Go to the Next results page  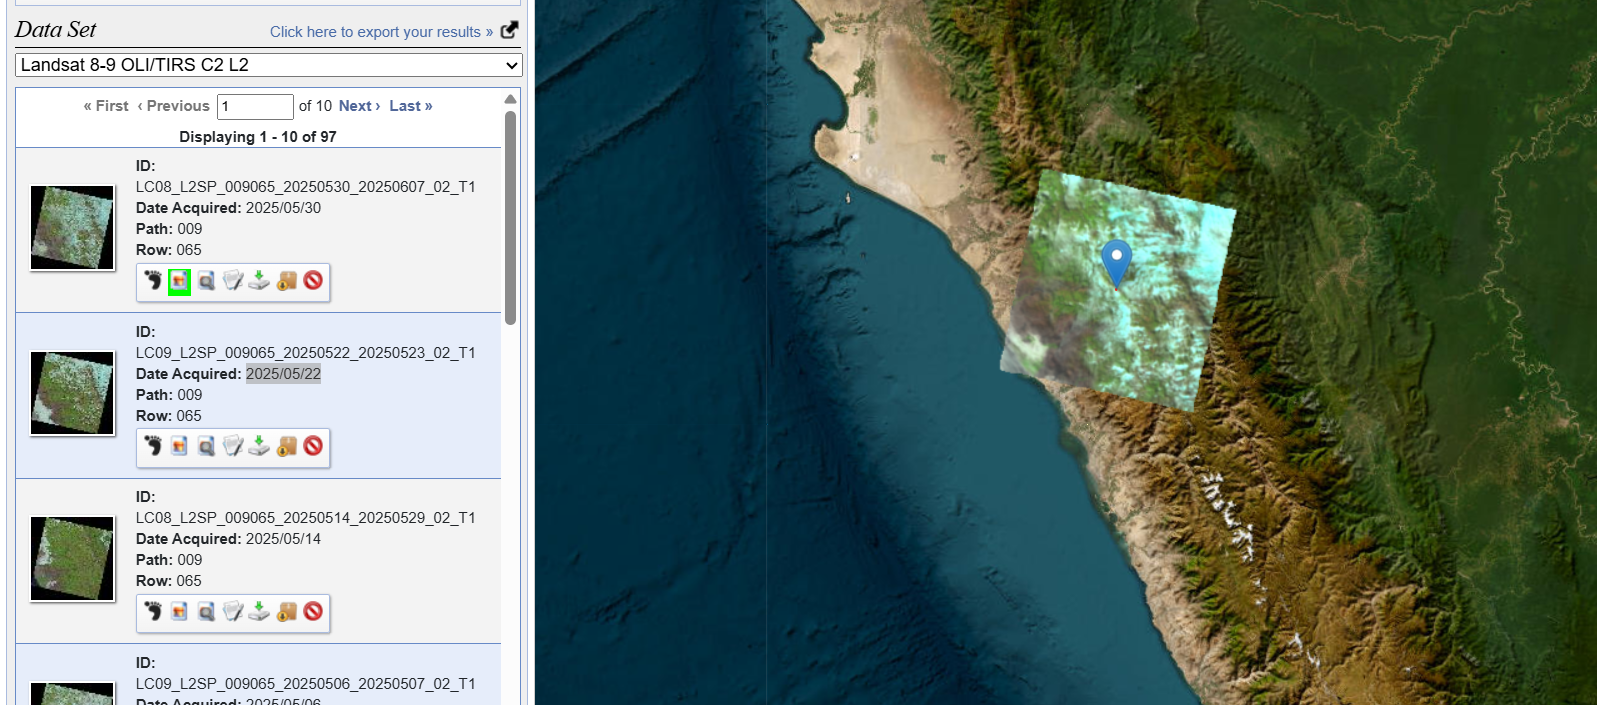pyautogui.click(x=359, y=106)
